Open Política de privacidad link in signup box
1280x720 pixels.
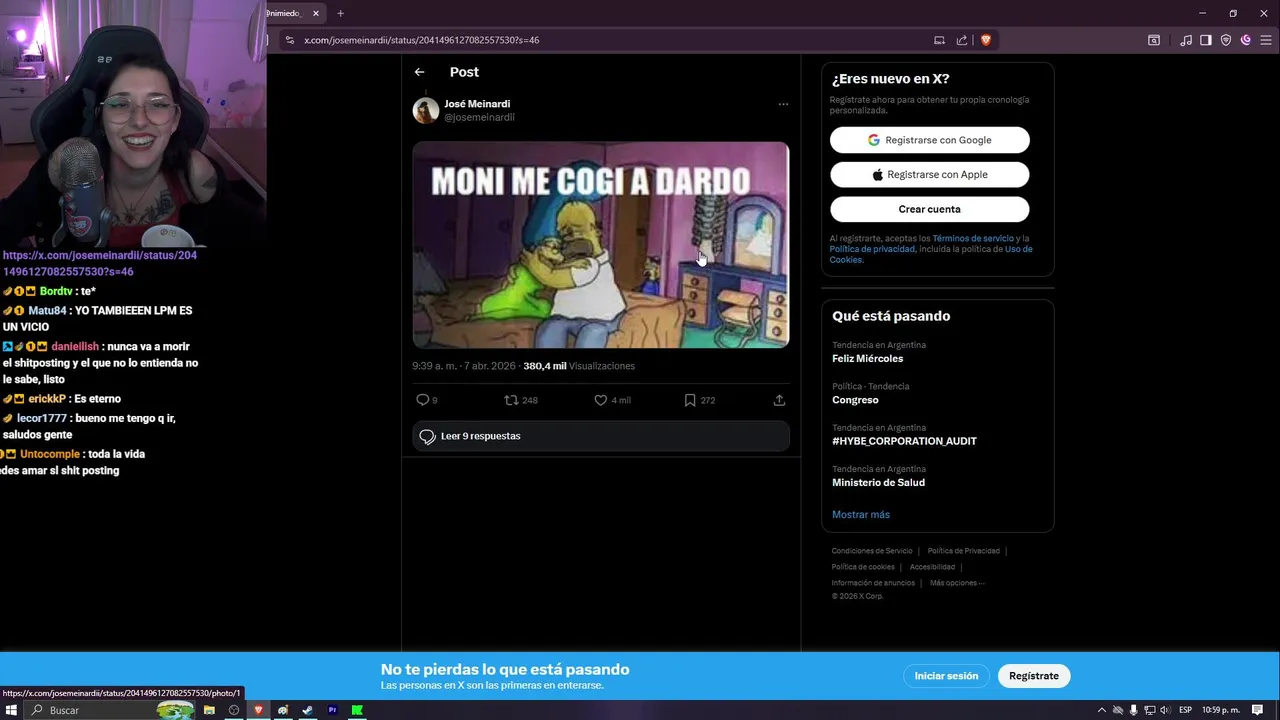pos(872,249)
